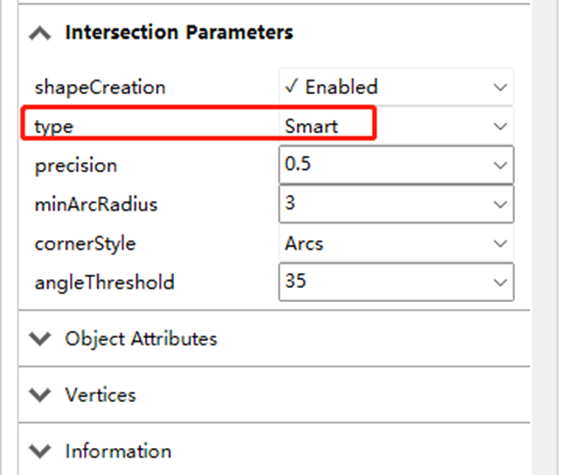Open the shapeCreation dropdown arrow
This screenshot has width=563, height=475.
(x=500, y=87)
